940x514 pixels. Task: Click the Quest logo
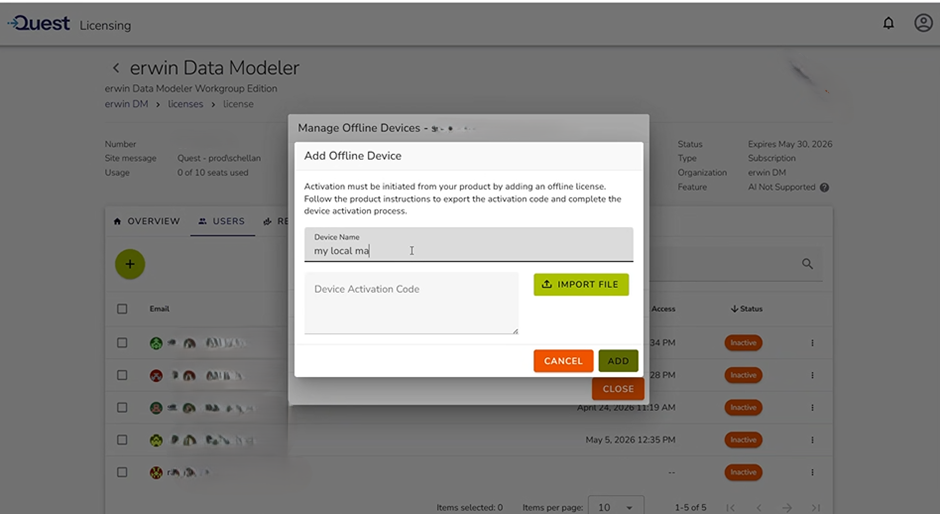coord(39,23)
